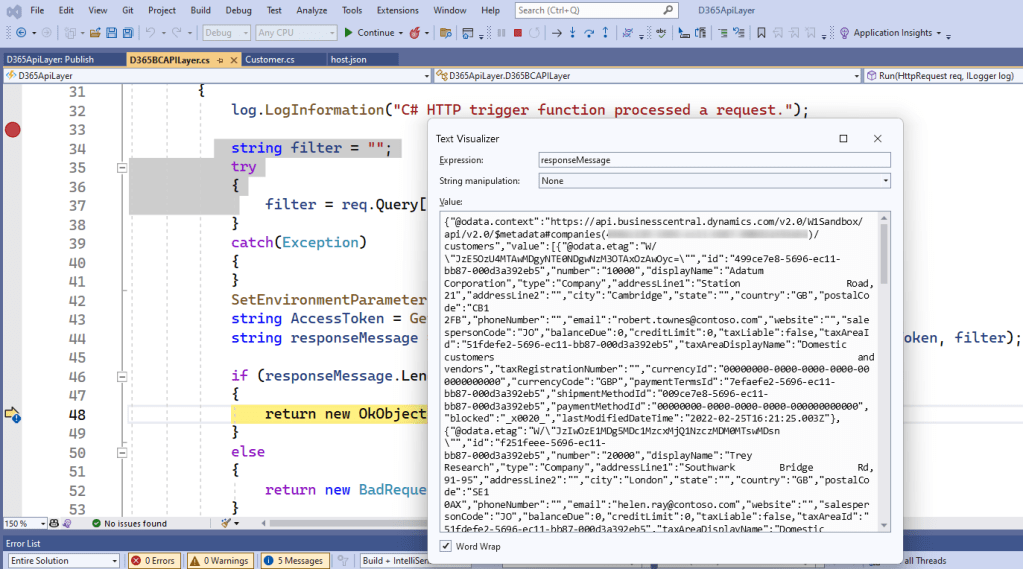Screen dimensions: 1023x569
Task: Click the Stop Debugging red square icon
Action: coord(517,33)
